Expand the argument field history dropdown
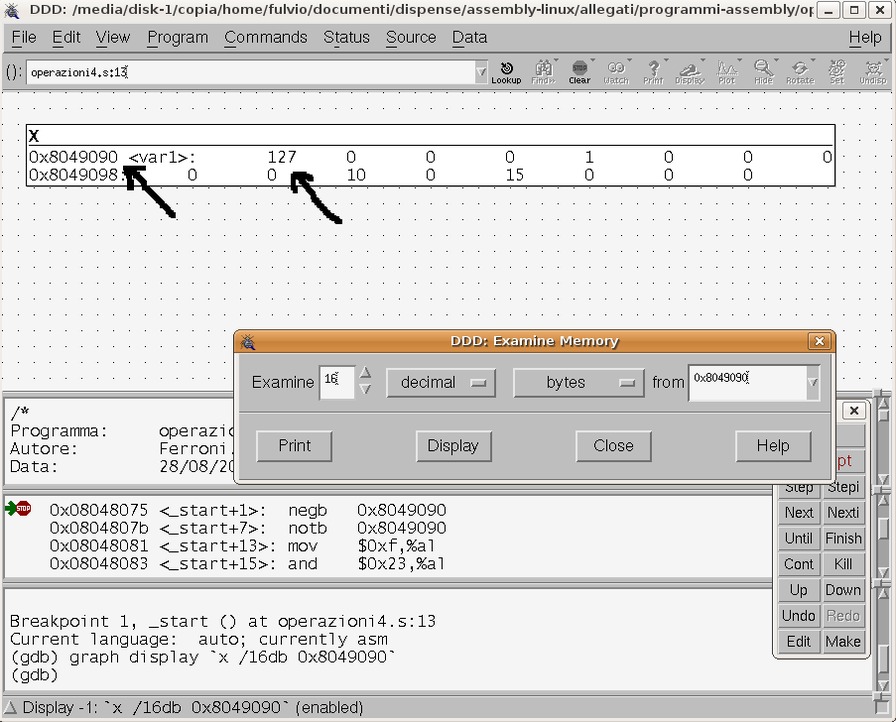The image size is (896, 722). pos(481,73)
